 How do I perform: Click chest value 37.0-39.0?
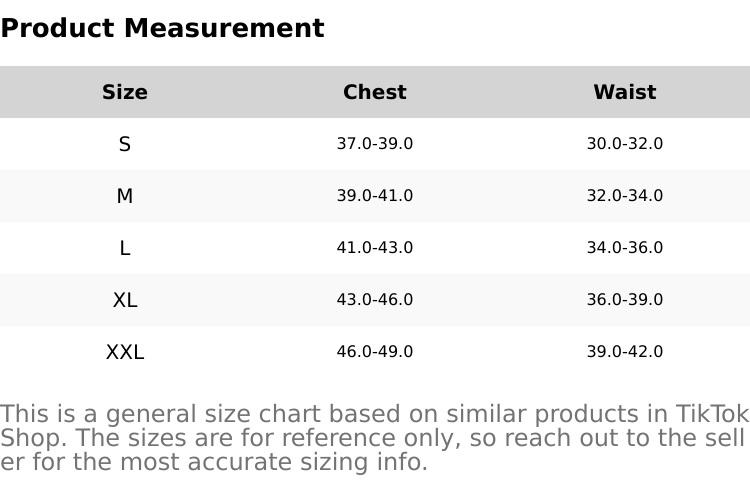click(375, 144)
